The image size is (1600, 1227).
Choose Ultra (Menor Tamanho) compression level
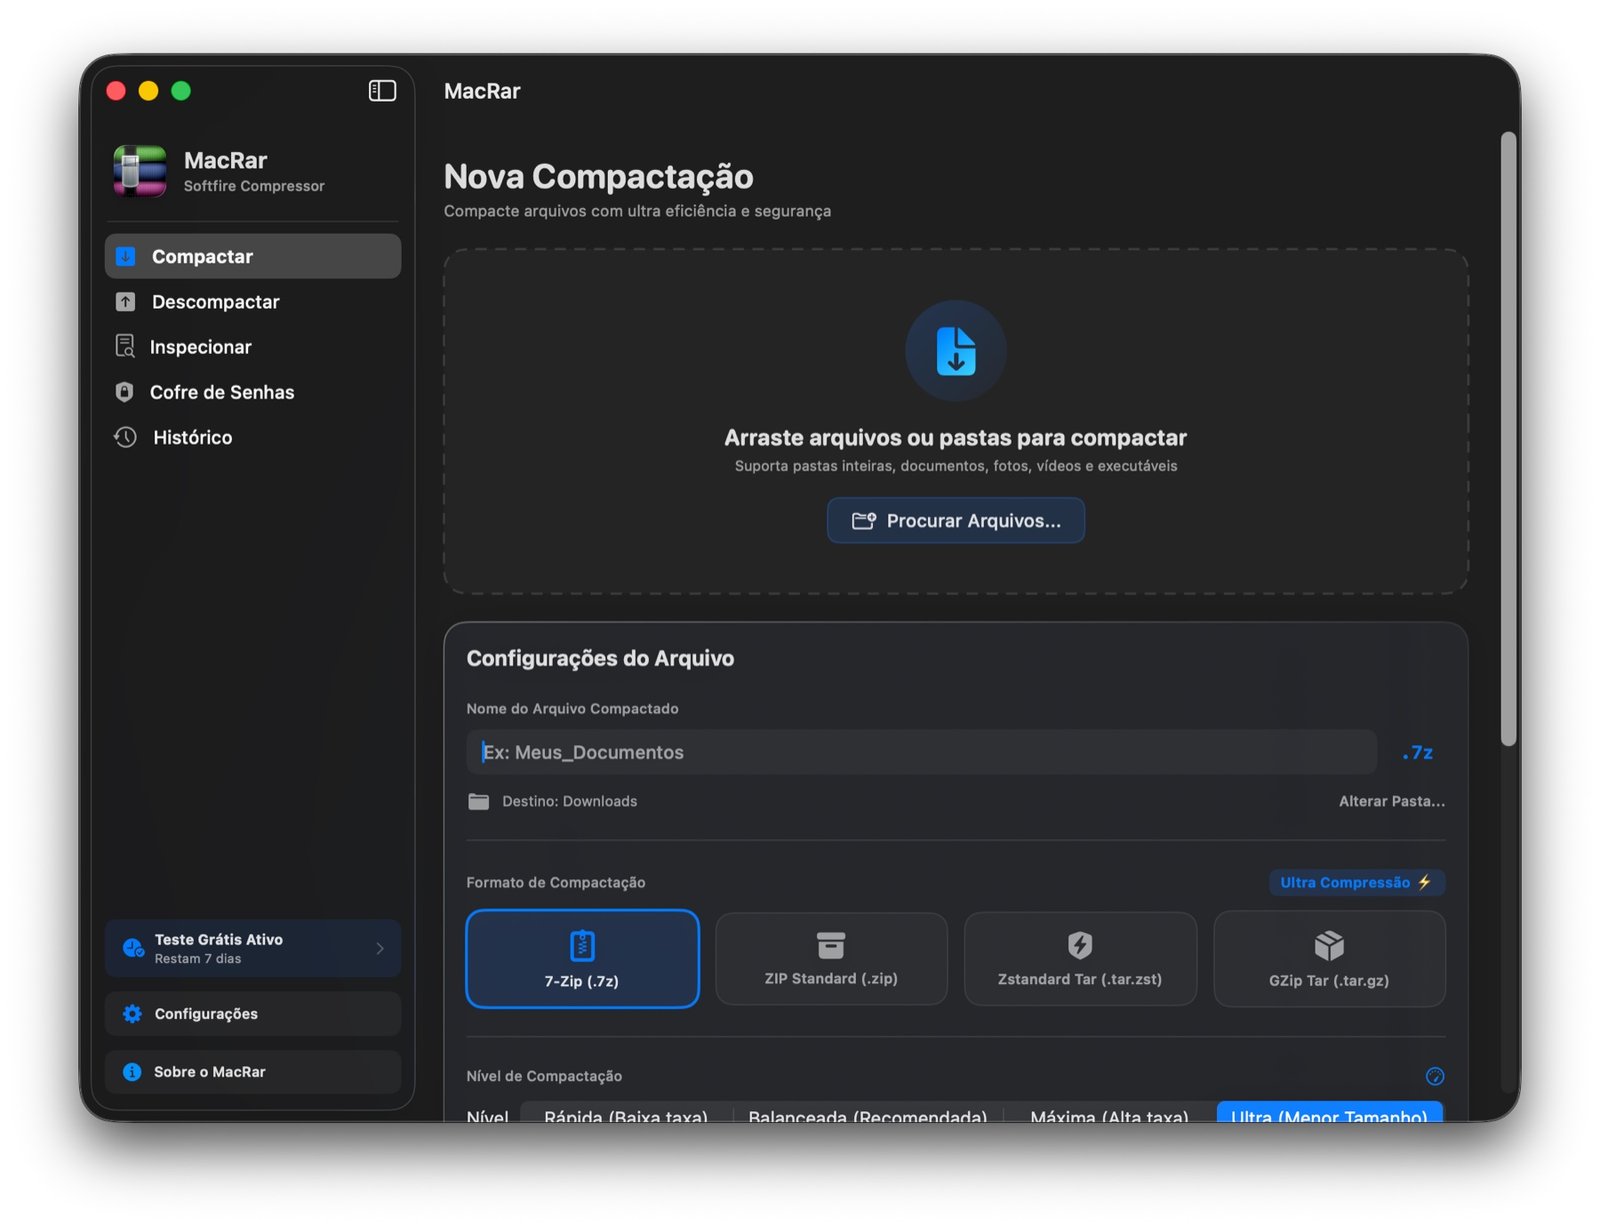(1329, 1114)
